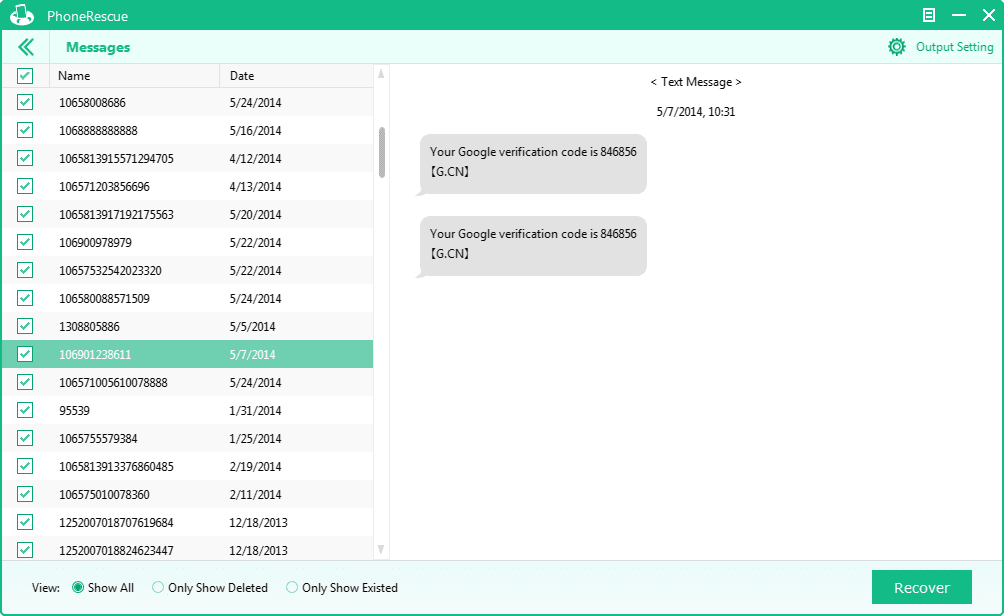The image size is (1004, 616).
Task: Click highlighted row 106901238611
Action: click(x=188, y=354)
